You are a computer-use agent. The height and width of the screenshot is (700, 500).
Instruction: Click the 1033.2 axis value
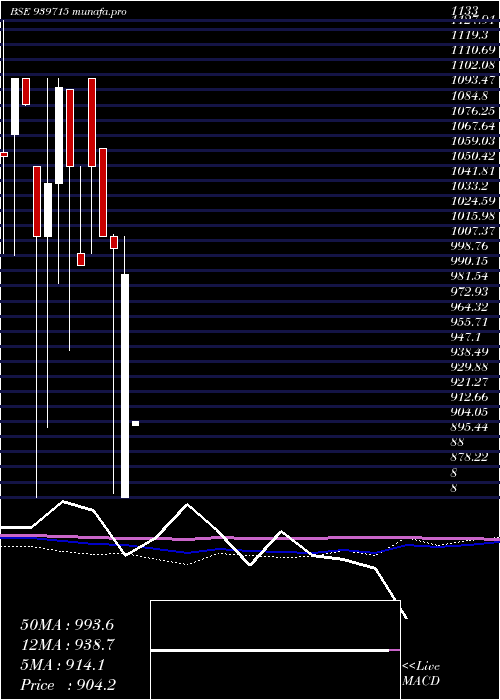pos(469,186)
